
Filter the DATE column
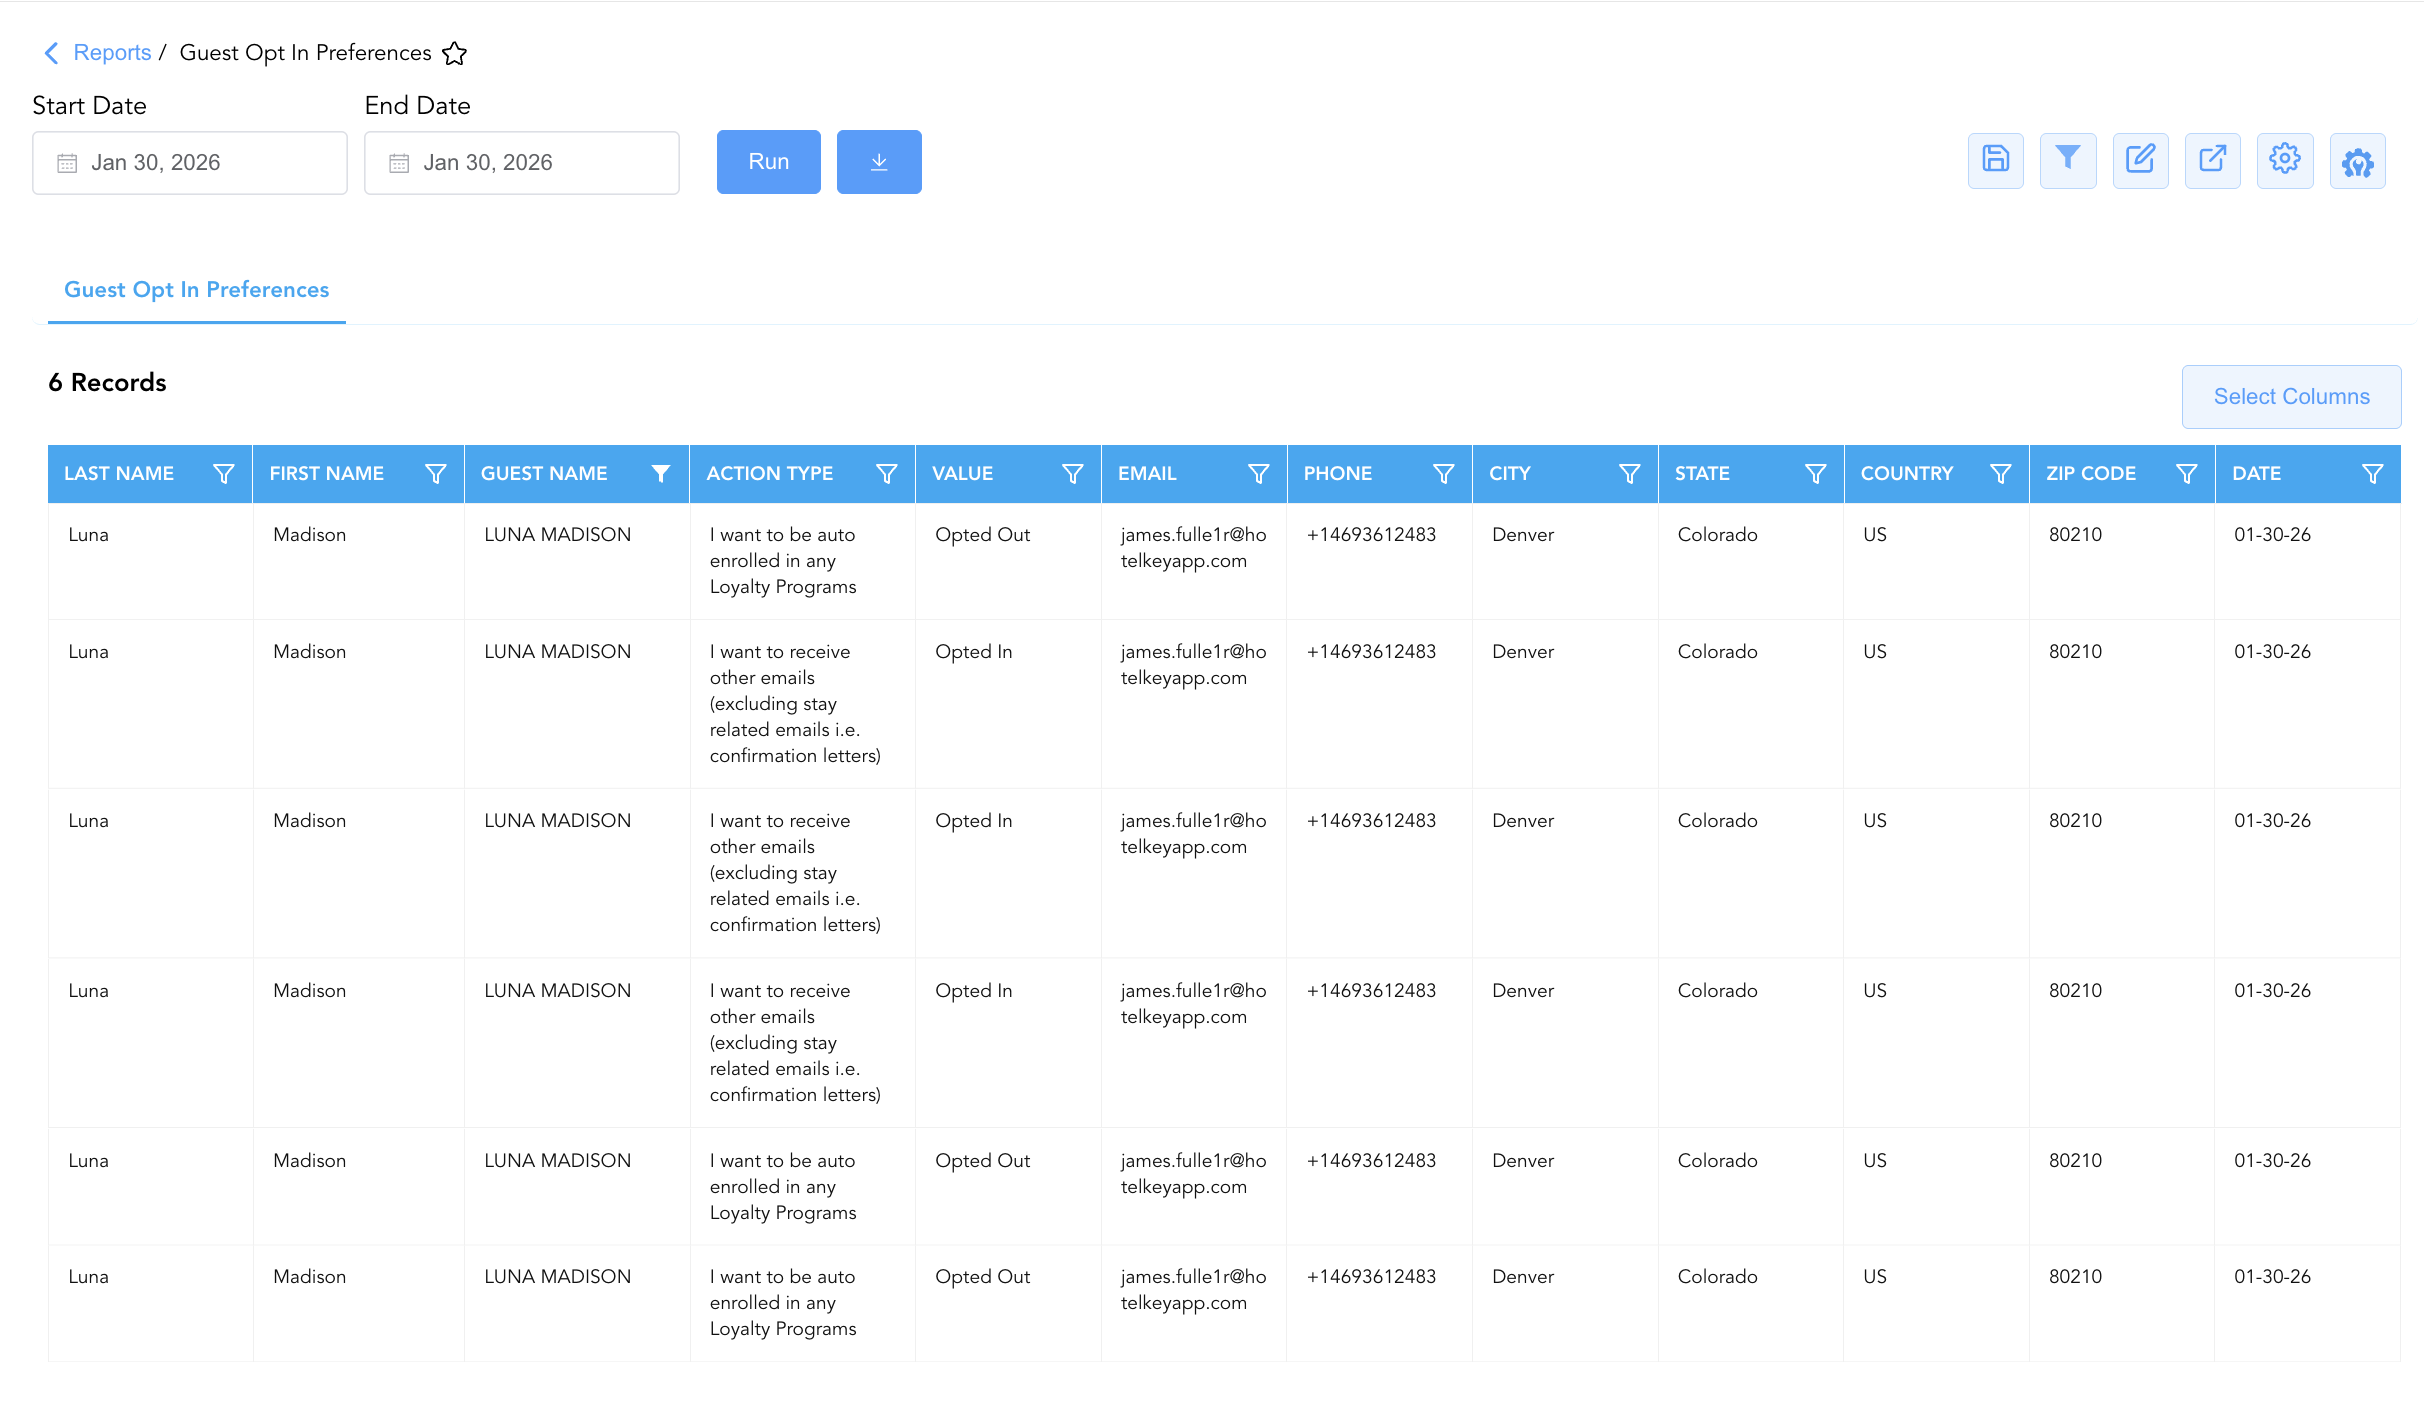click(2373, 474)
